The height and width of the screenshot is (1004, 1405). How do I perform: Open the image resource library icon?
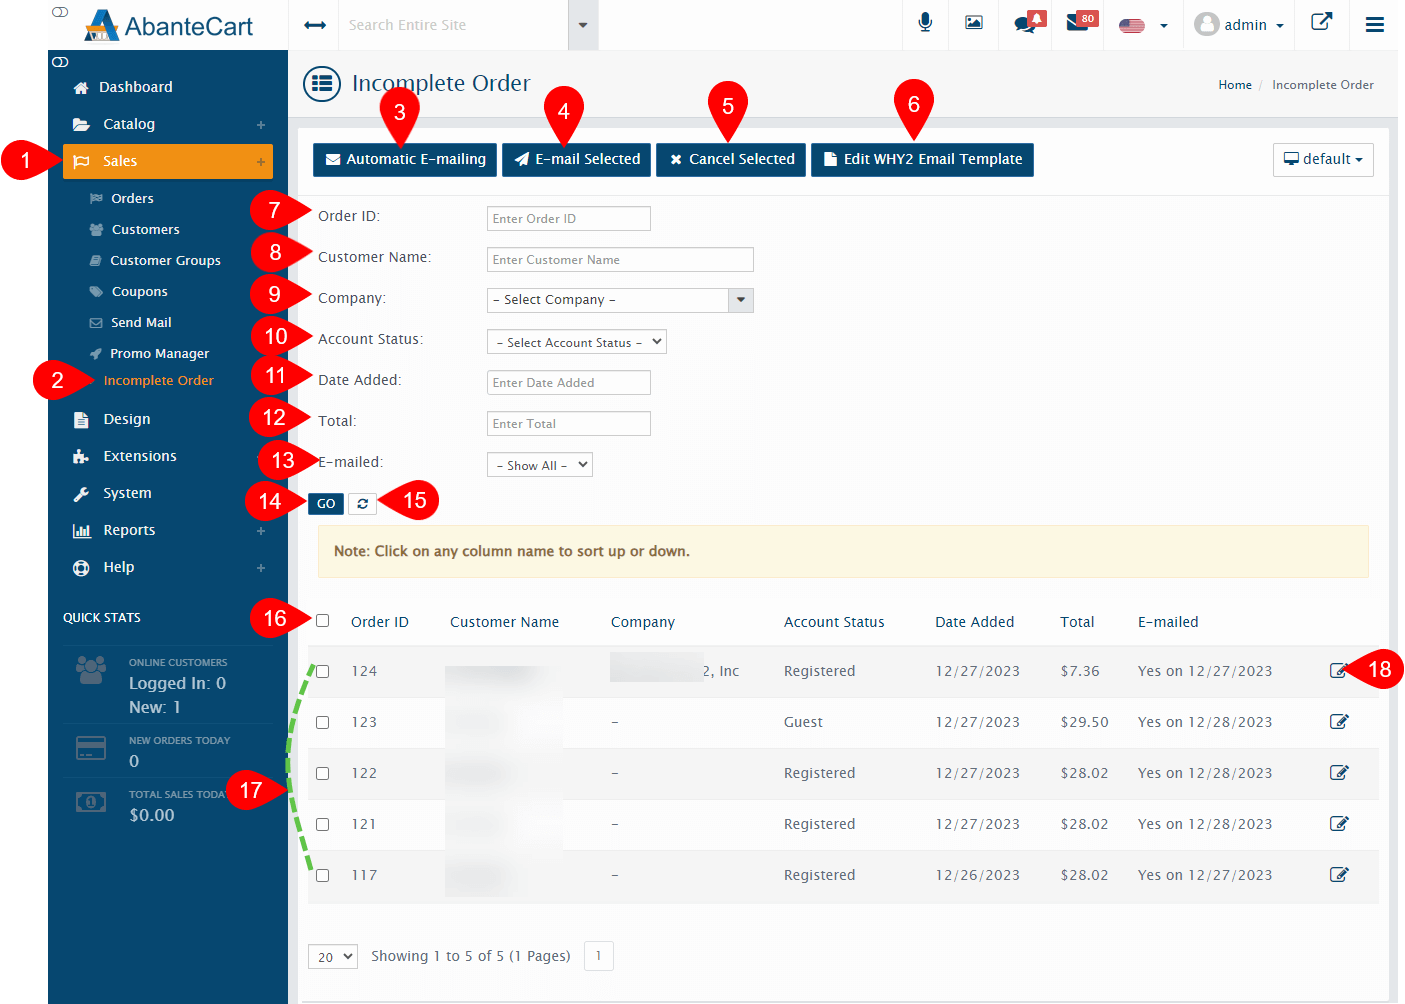tap(973, 23)
